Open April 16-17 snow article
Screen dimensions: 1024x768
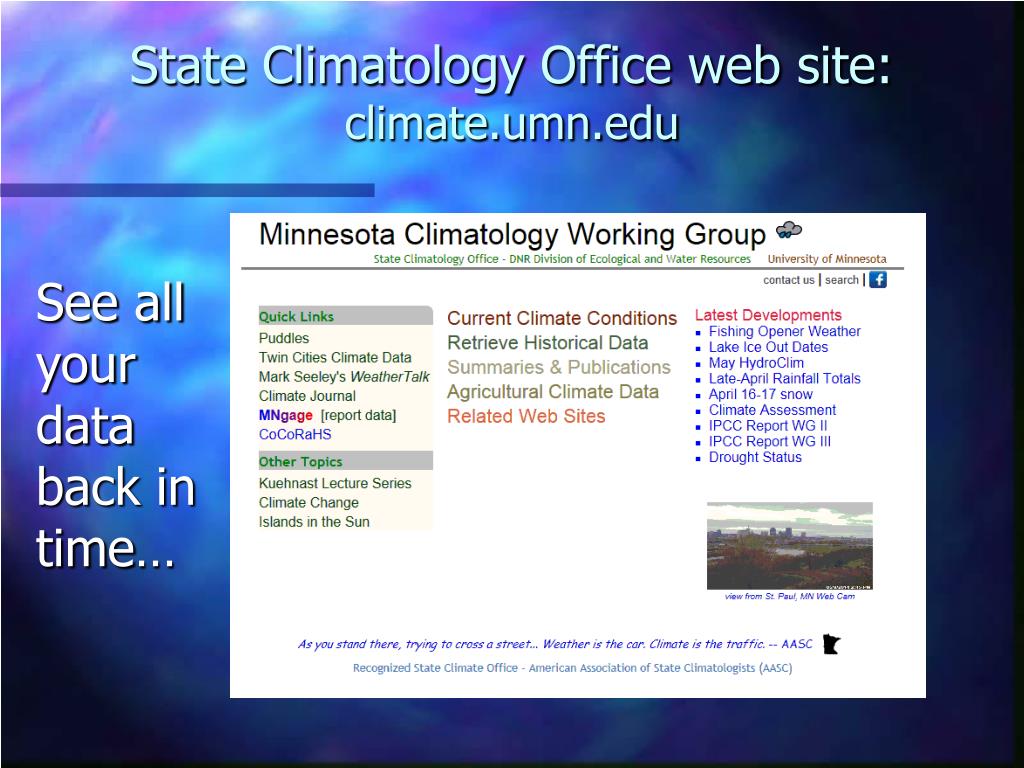coord(761,394)
